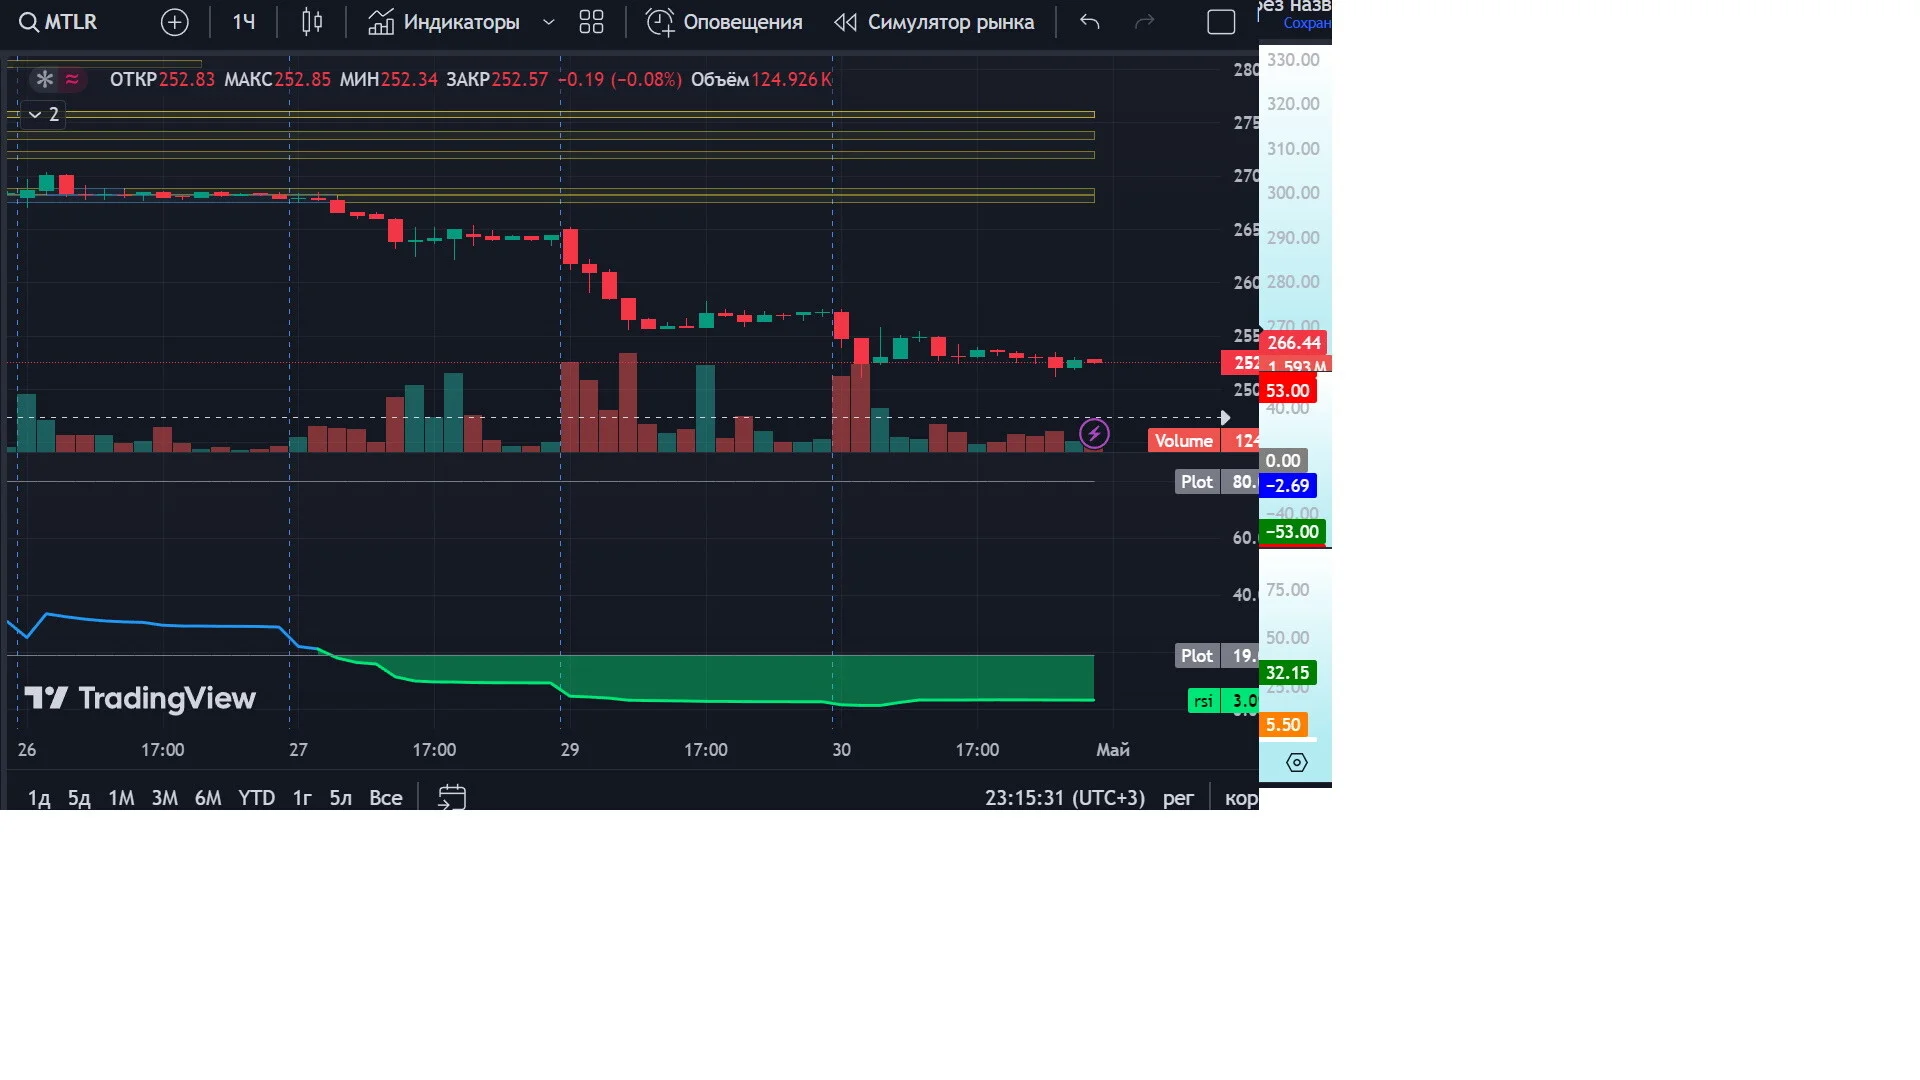Open the Индикаторы indicators dialog
The width and height of the screenshot is (1920, 1080).
click(x=443, y=22)
